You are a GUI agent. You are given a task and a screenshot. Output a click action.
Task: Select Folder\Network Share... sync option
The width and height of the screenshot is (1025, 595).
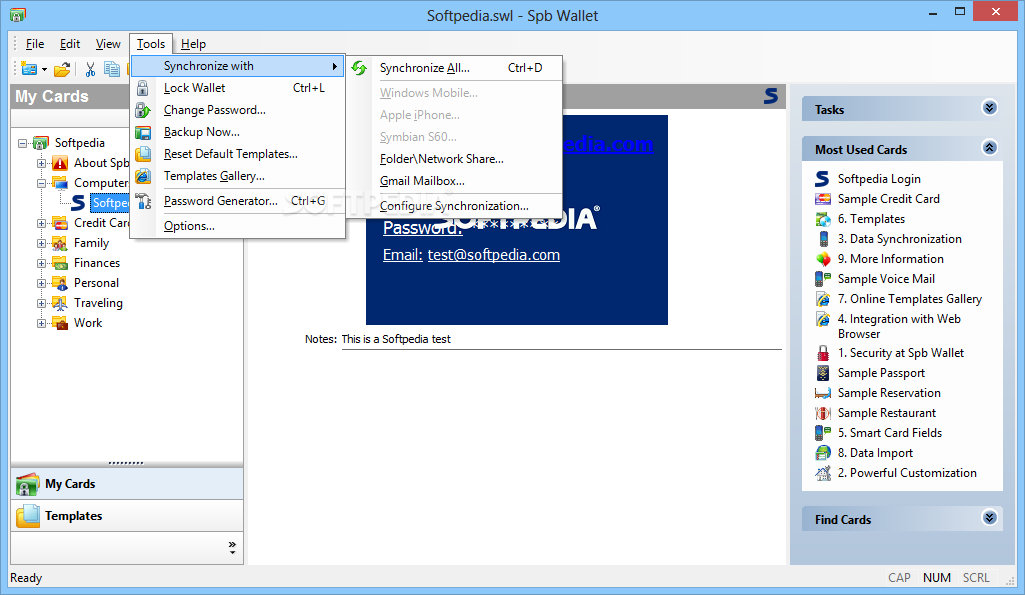tap(454, 159)
